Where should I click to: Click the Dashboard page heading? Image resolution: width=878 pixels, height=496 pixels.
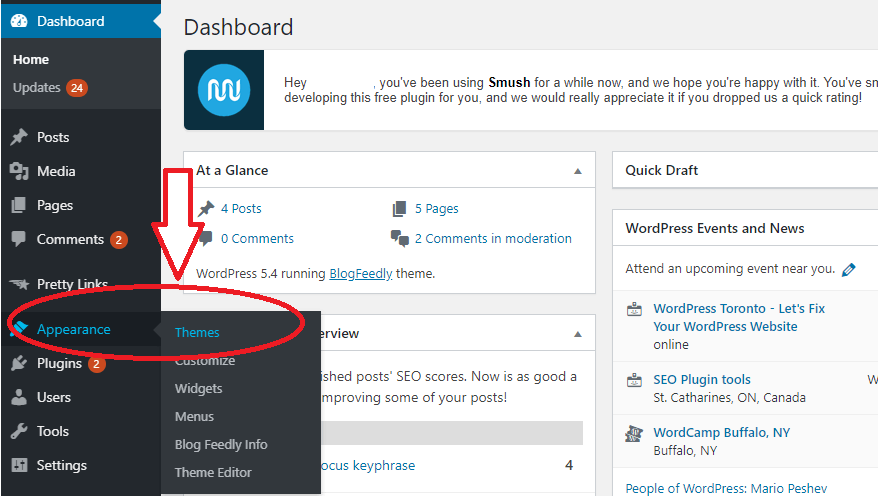click(239, 27)
